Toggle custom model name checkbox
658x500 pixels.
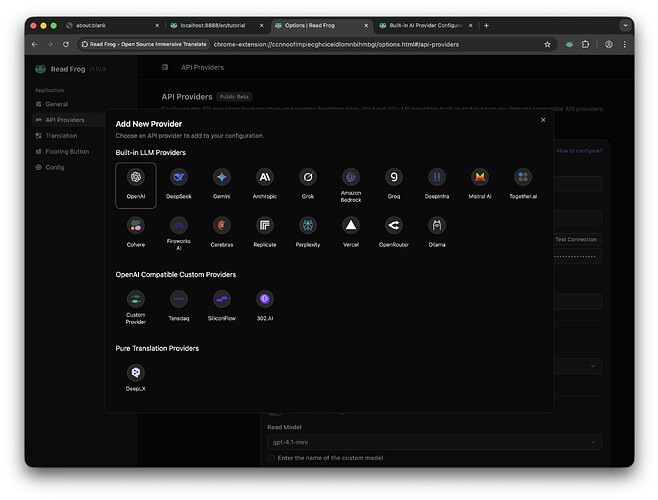click(271, 458)
